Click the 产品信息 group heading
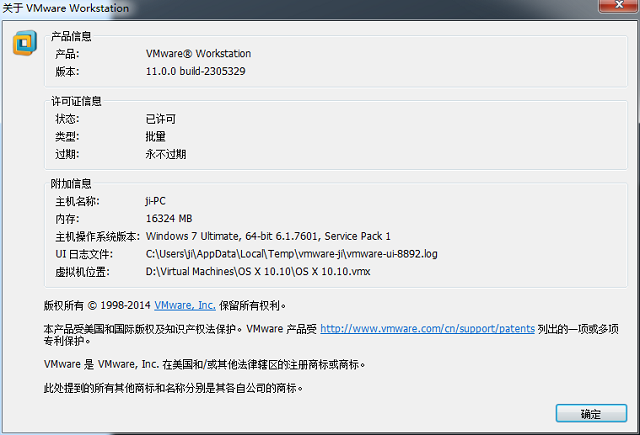640x435 pixels. point(71,36)
